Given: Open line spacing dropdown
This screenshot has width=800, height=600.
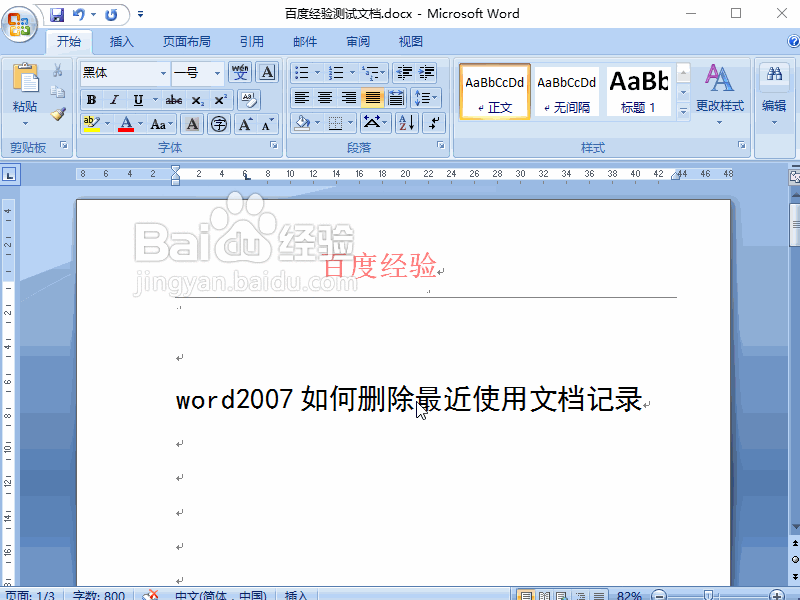Looking at the screenshot, I should pos(426,97).
